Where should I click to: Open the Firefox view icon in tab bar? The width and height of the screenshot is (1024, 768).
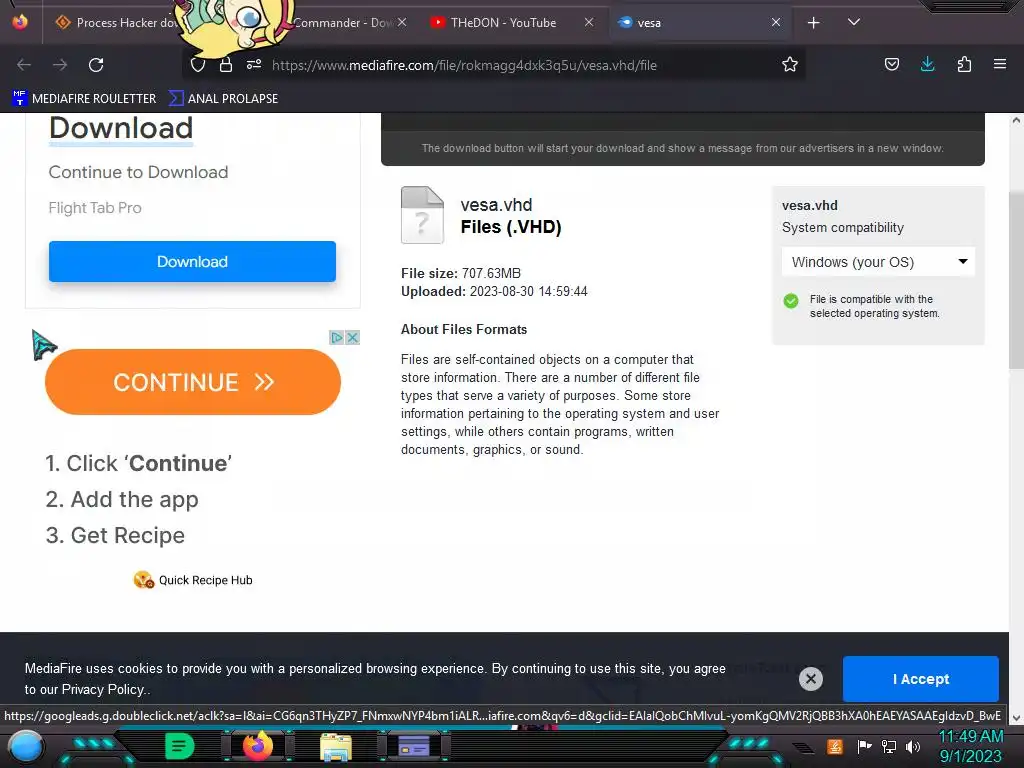click(x=20, y=22)
